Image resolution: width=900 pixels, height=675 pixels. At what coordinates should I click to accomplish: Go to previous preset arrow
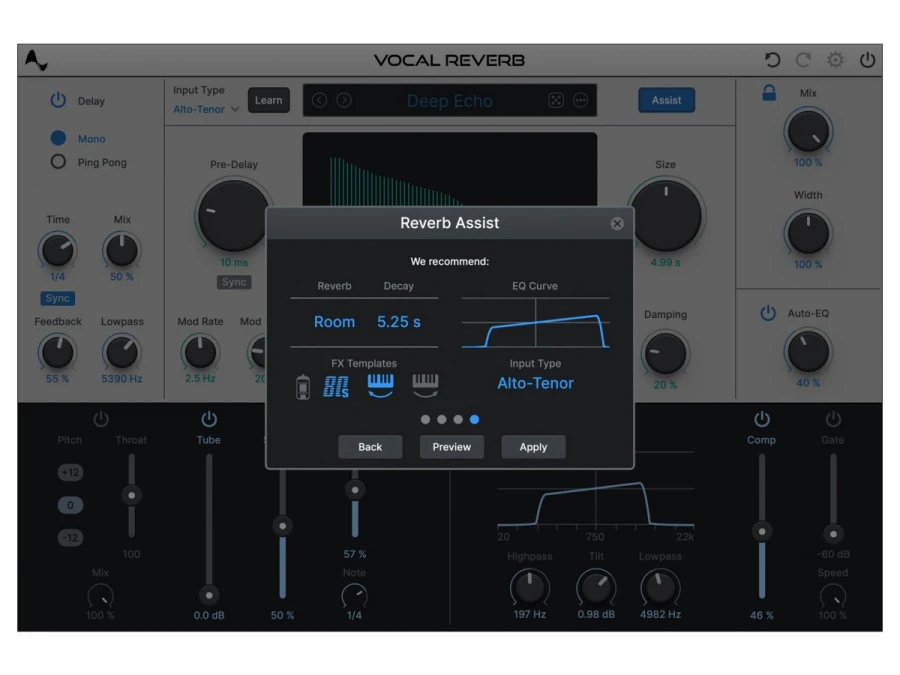tap(320, 100)
